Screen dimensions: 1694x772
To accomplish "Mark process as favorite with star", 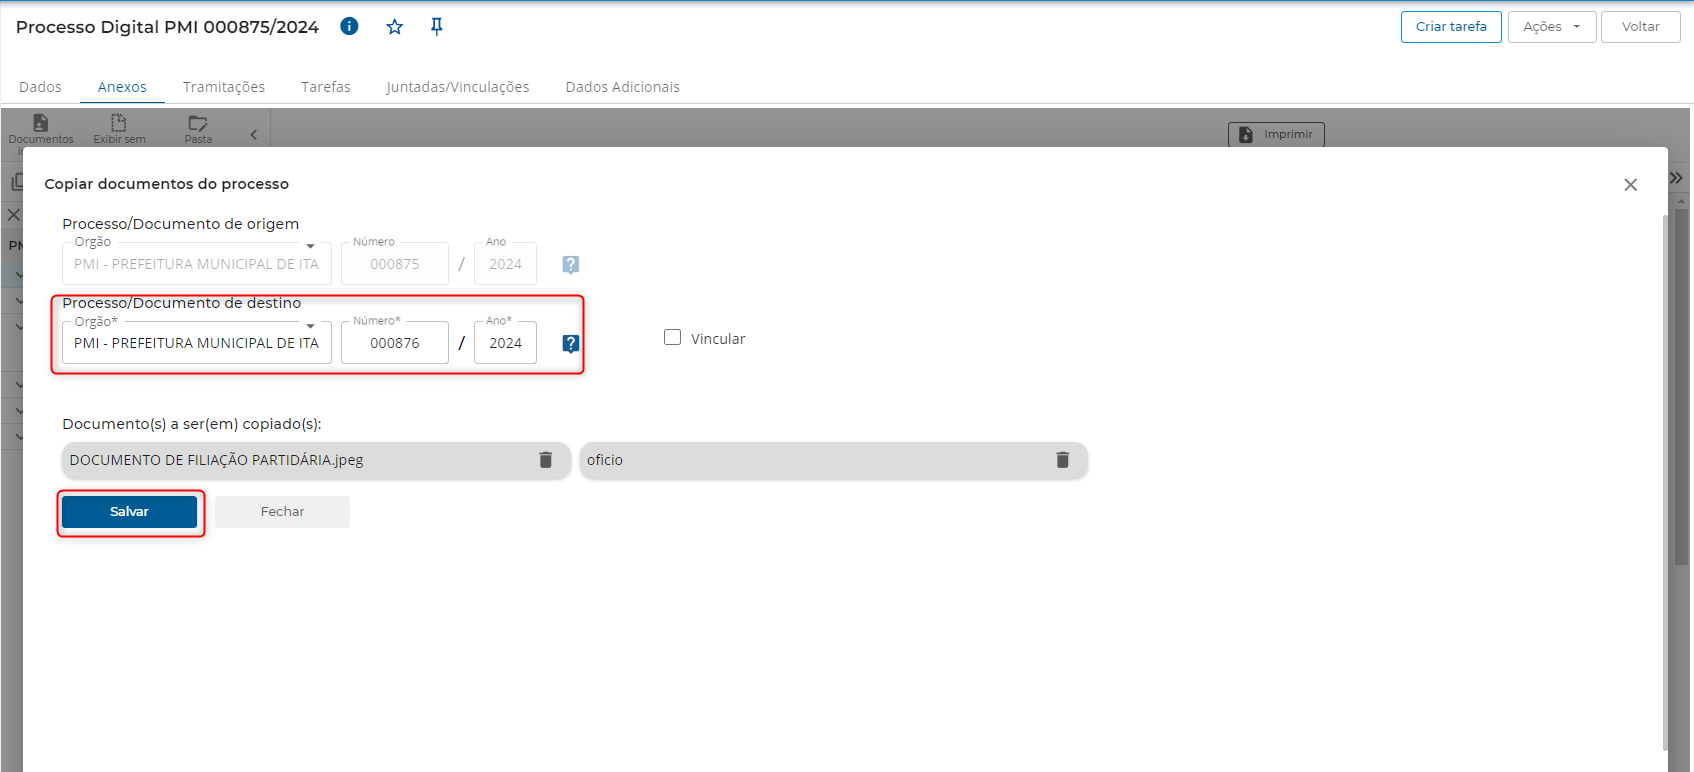I will [x=395, y=27].
